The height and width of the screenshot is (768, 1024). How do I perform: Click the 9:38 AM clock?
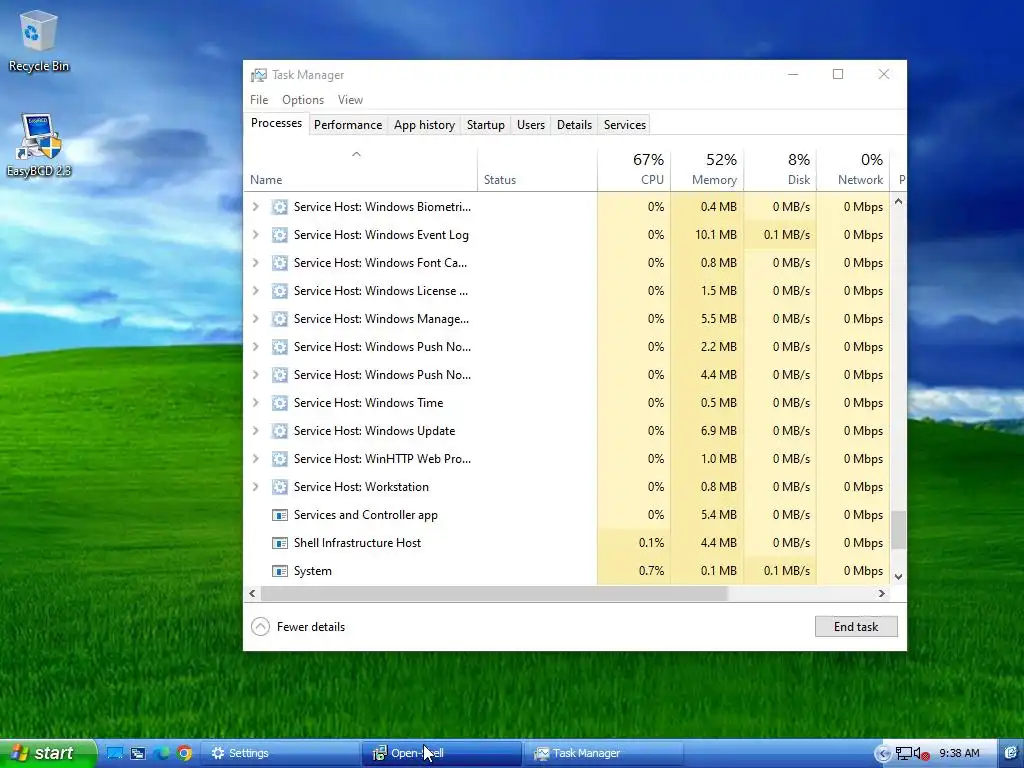tap(959, 754)
